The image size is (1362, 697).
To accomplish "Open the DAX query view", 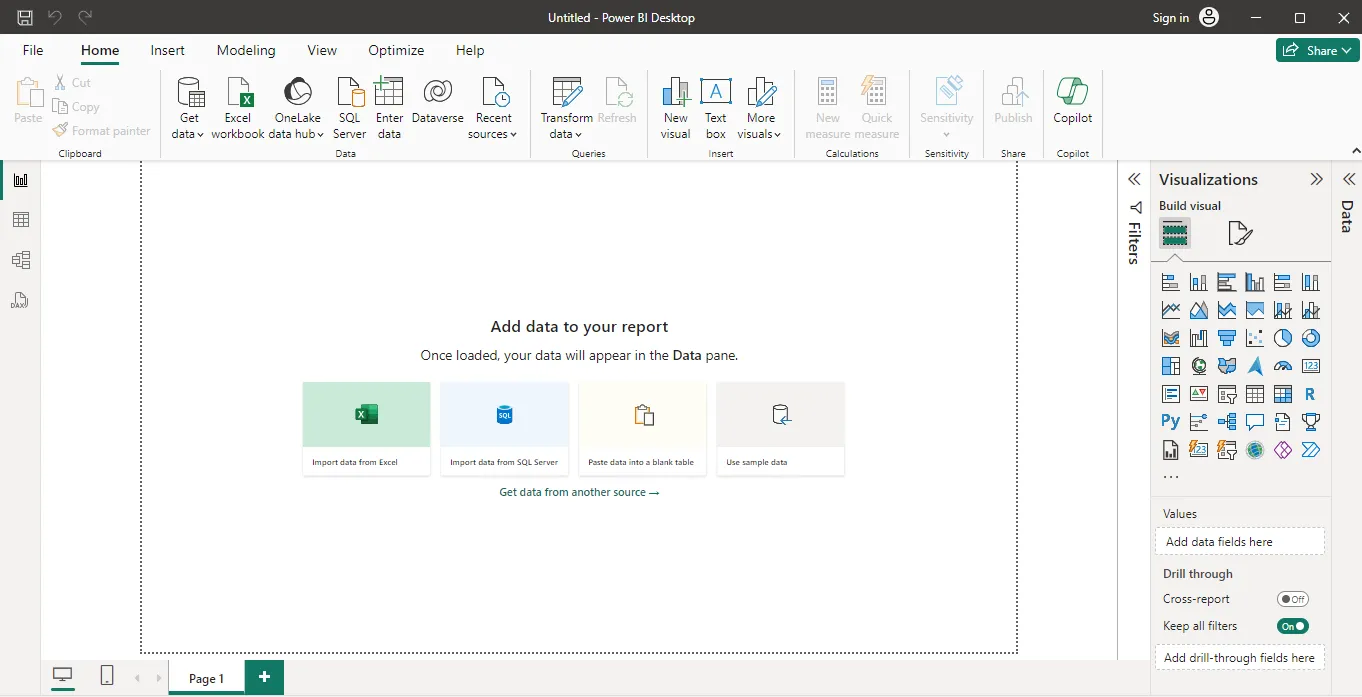I will click(x=20, y=300).
